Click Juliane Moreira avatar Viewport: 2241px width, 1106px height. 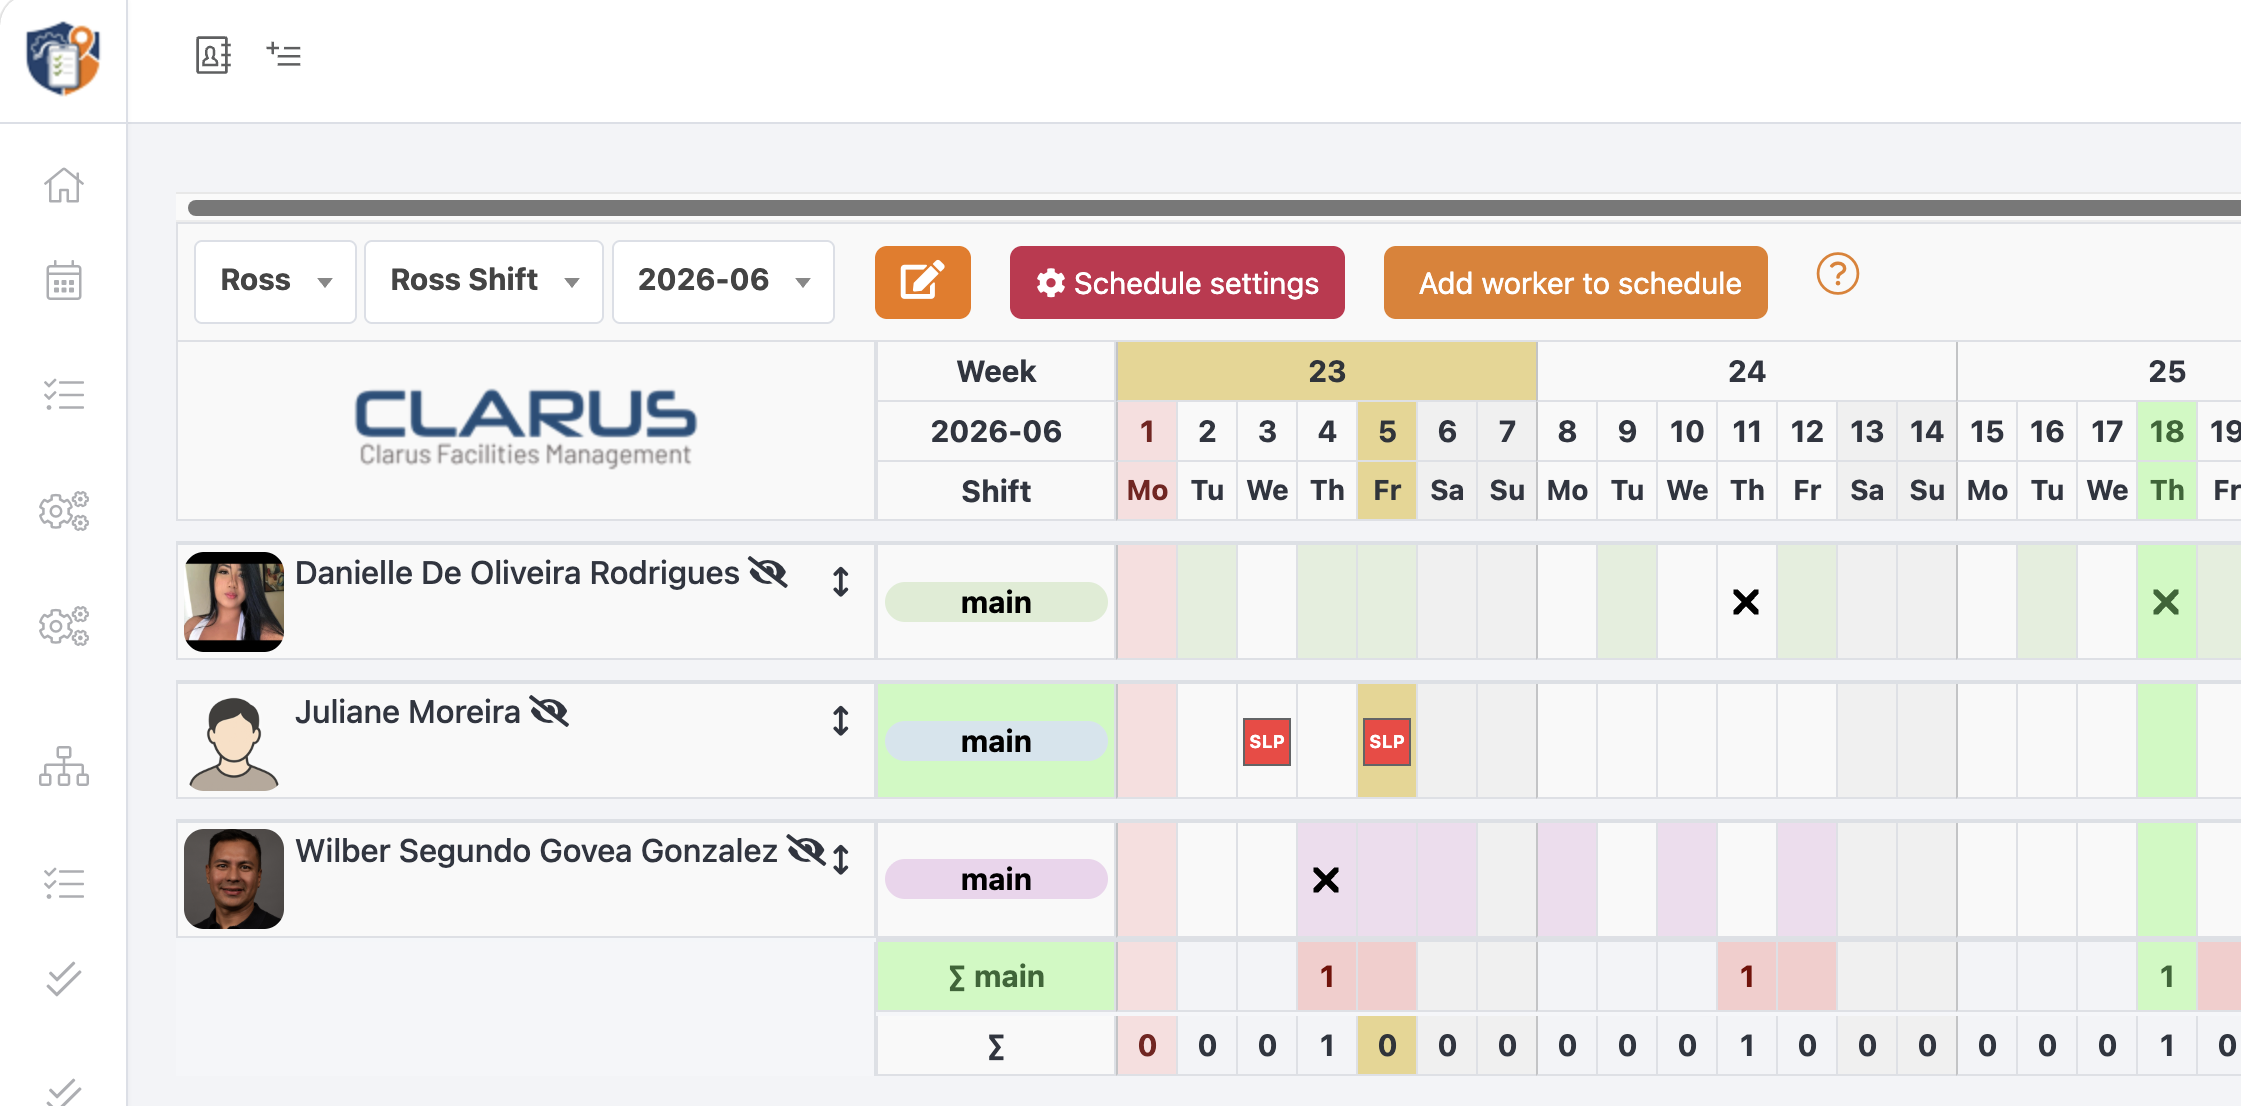pyautogui.click(x=234, y=743)
